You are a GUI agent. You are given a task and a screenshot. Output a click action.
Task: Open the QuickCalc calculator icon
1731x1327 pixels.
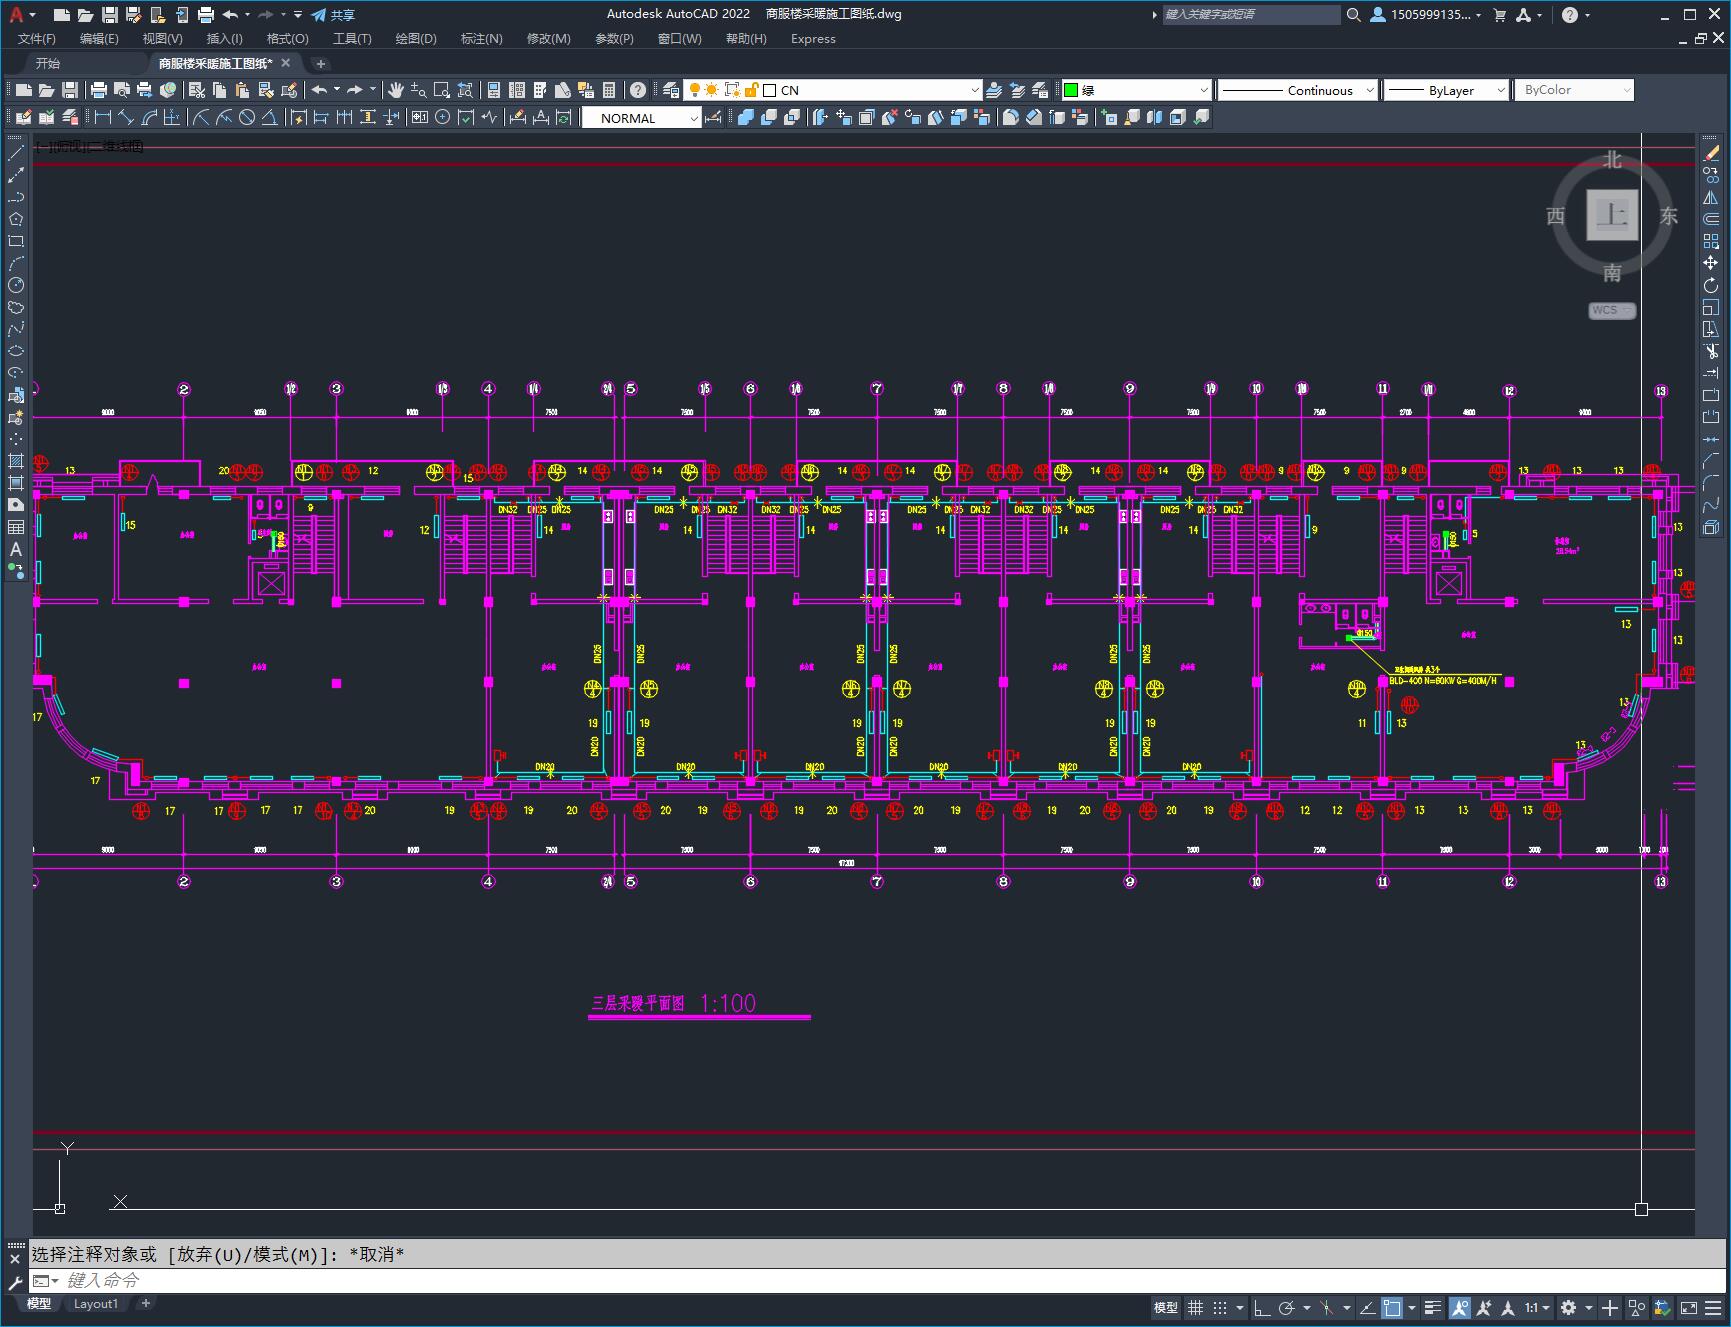tap(609, 90)
